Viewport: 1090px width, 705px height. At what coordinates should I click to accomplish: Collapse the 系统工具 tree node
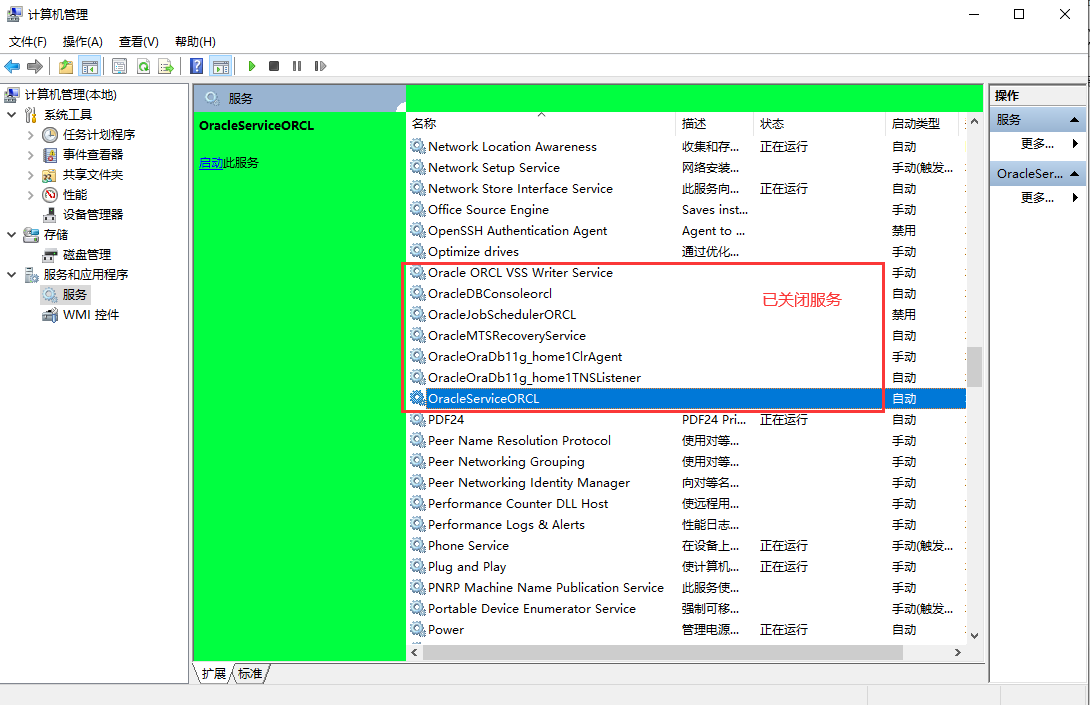[x=12, y=115]
